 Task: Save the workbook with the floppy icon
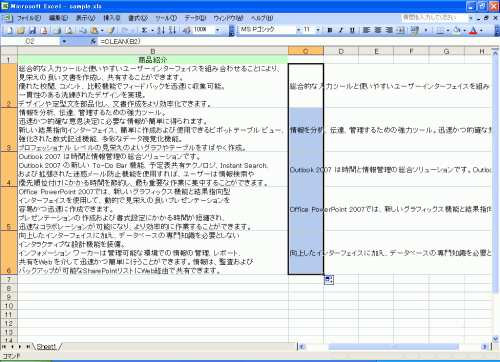coord(32,31)
